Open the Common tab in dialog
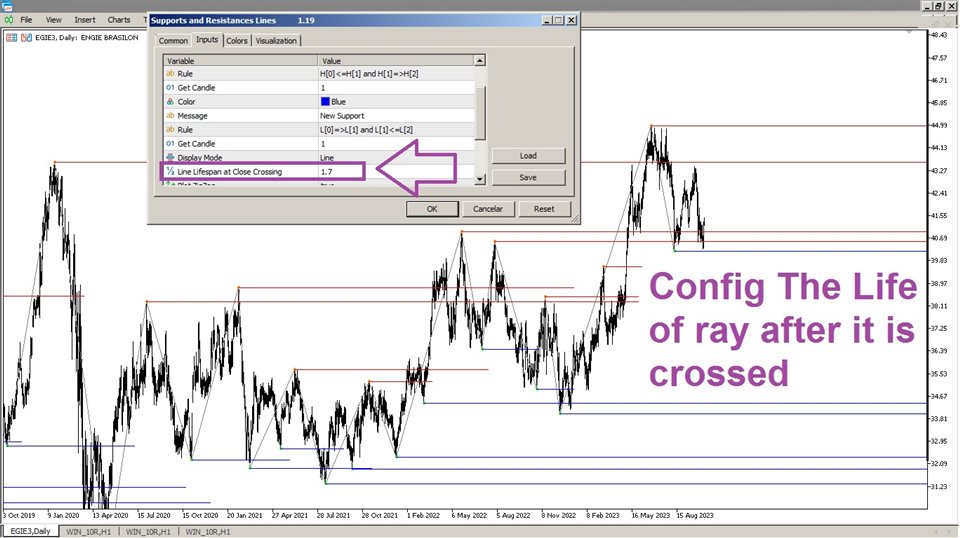 point(173,41)
